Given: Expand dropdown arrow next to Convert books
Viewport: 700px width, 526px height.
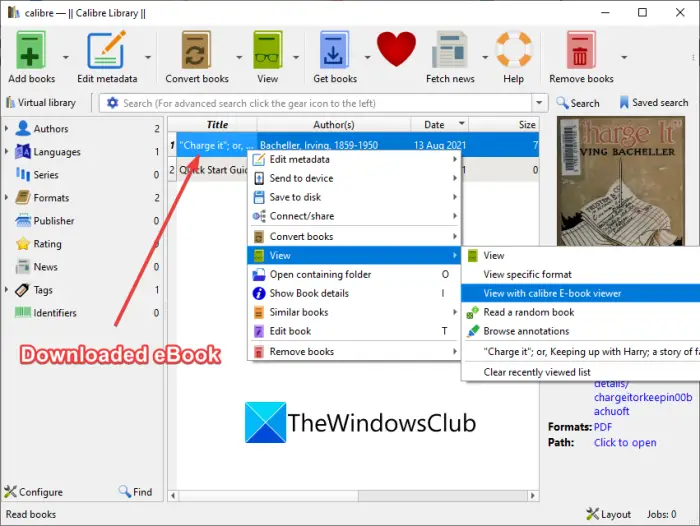Looking at the screenshot, I should pos(239,57).
